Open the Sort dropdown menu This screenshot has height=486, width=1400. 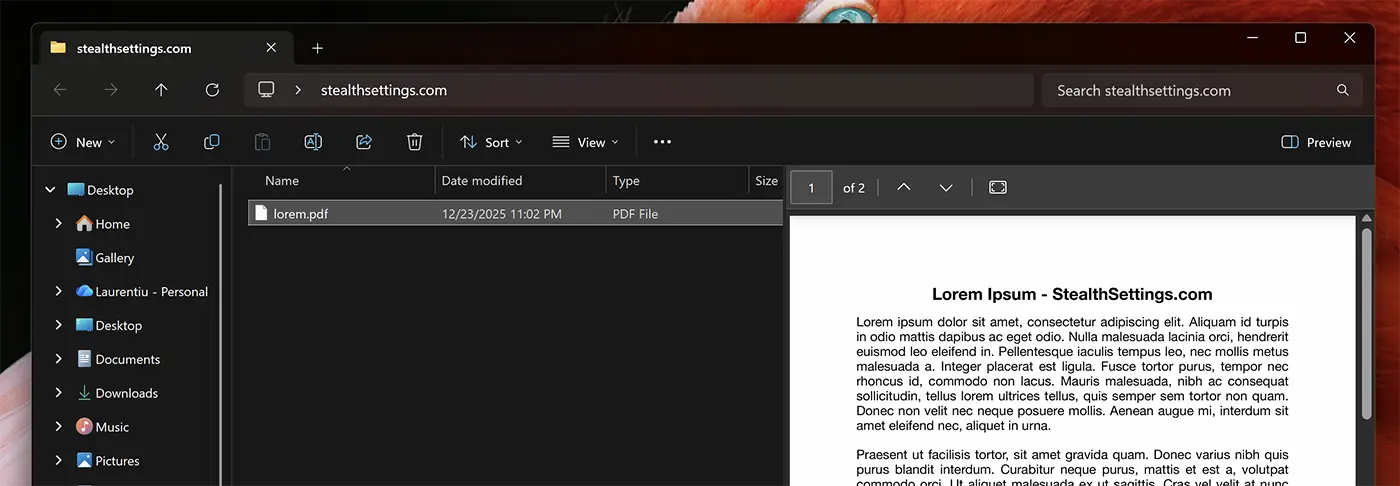491,142
